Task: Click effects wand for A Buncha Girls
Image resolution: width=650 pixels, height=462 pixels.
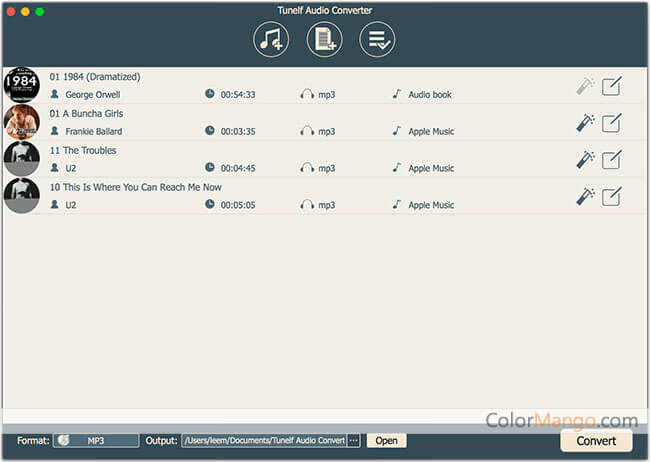Action: [x=585, y=123]
